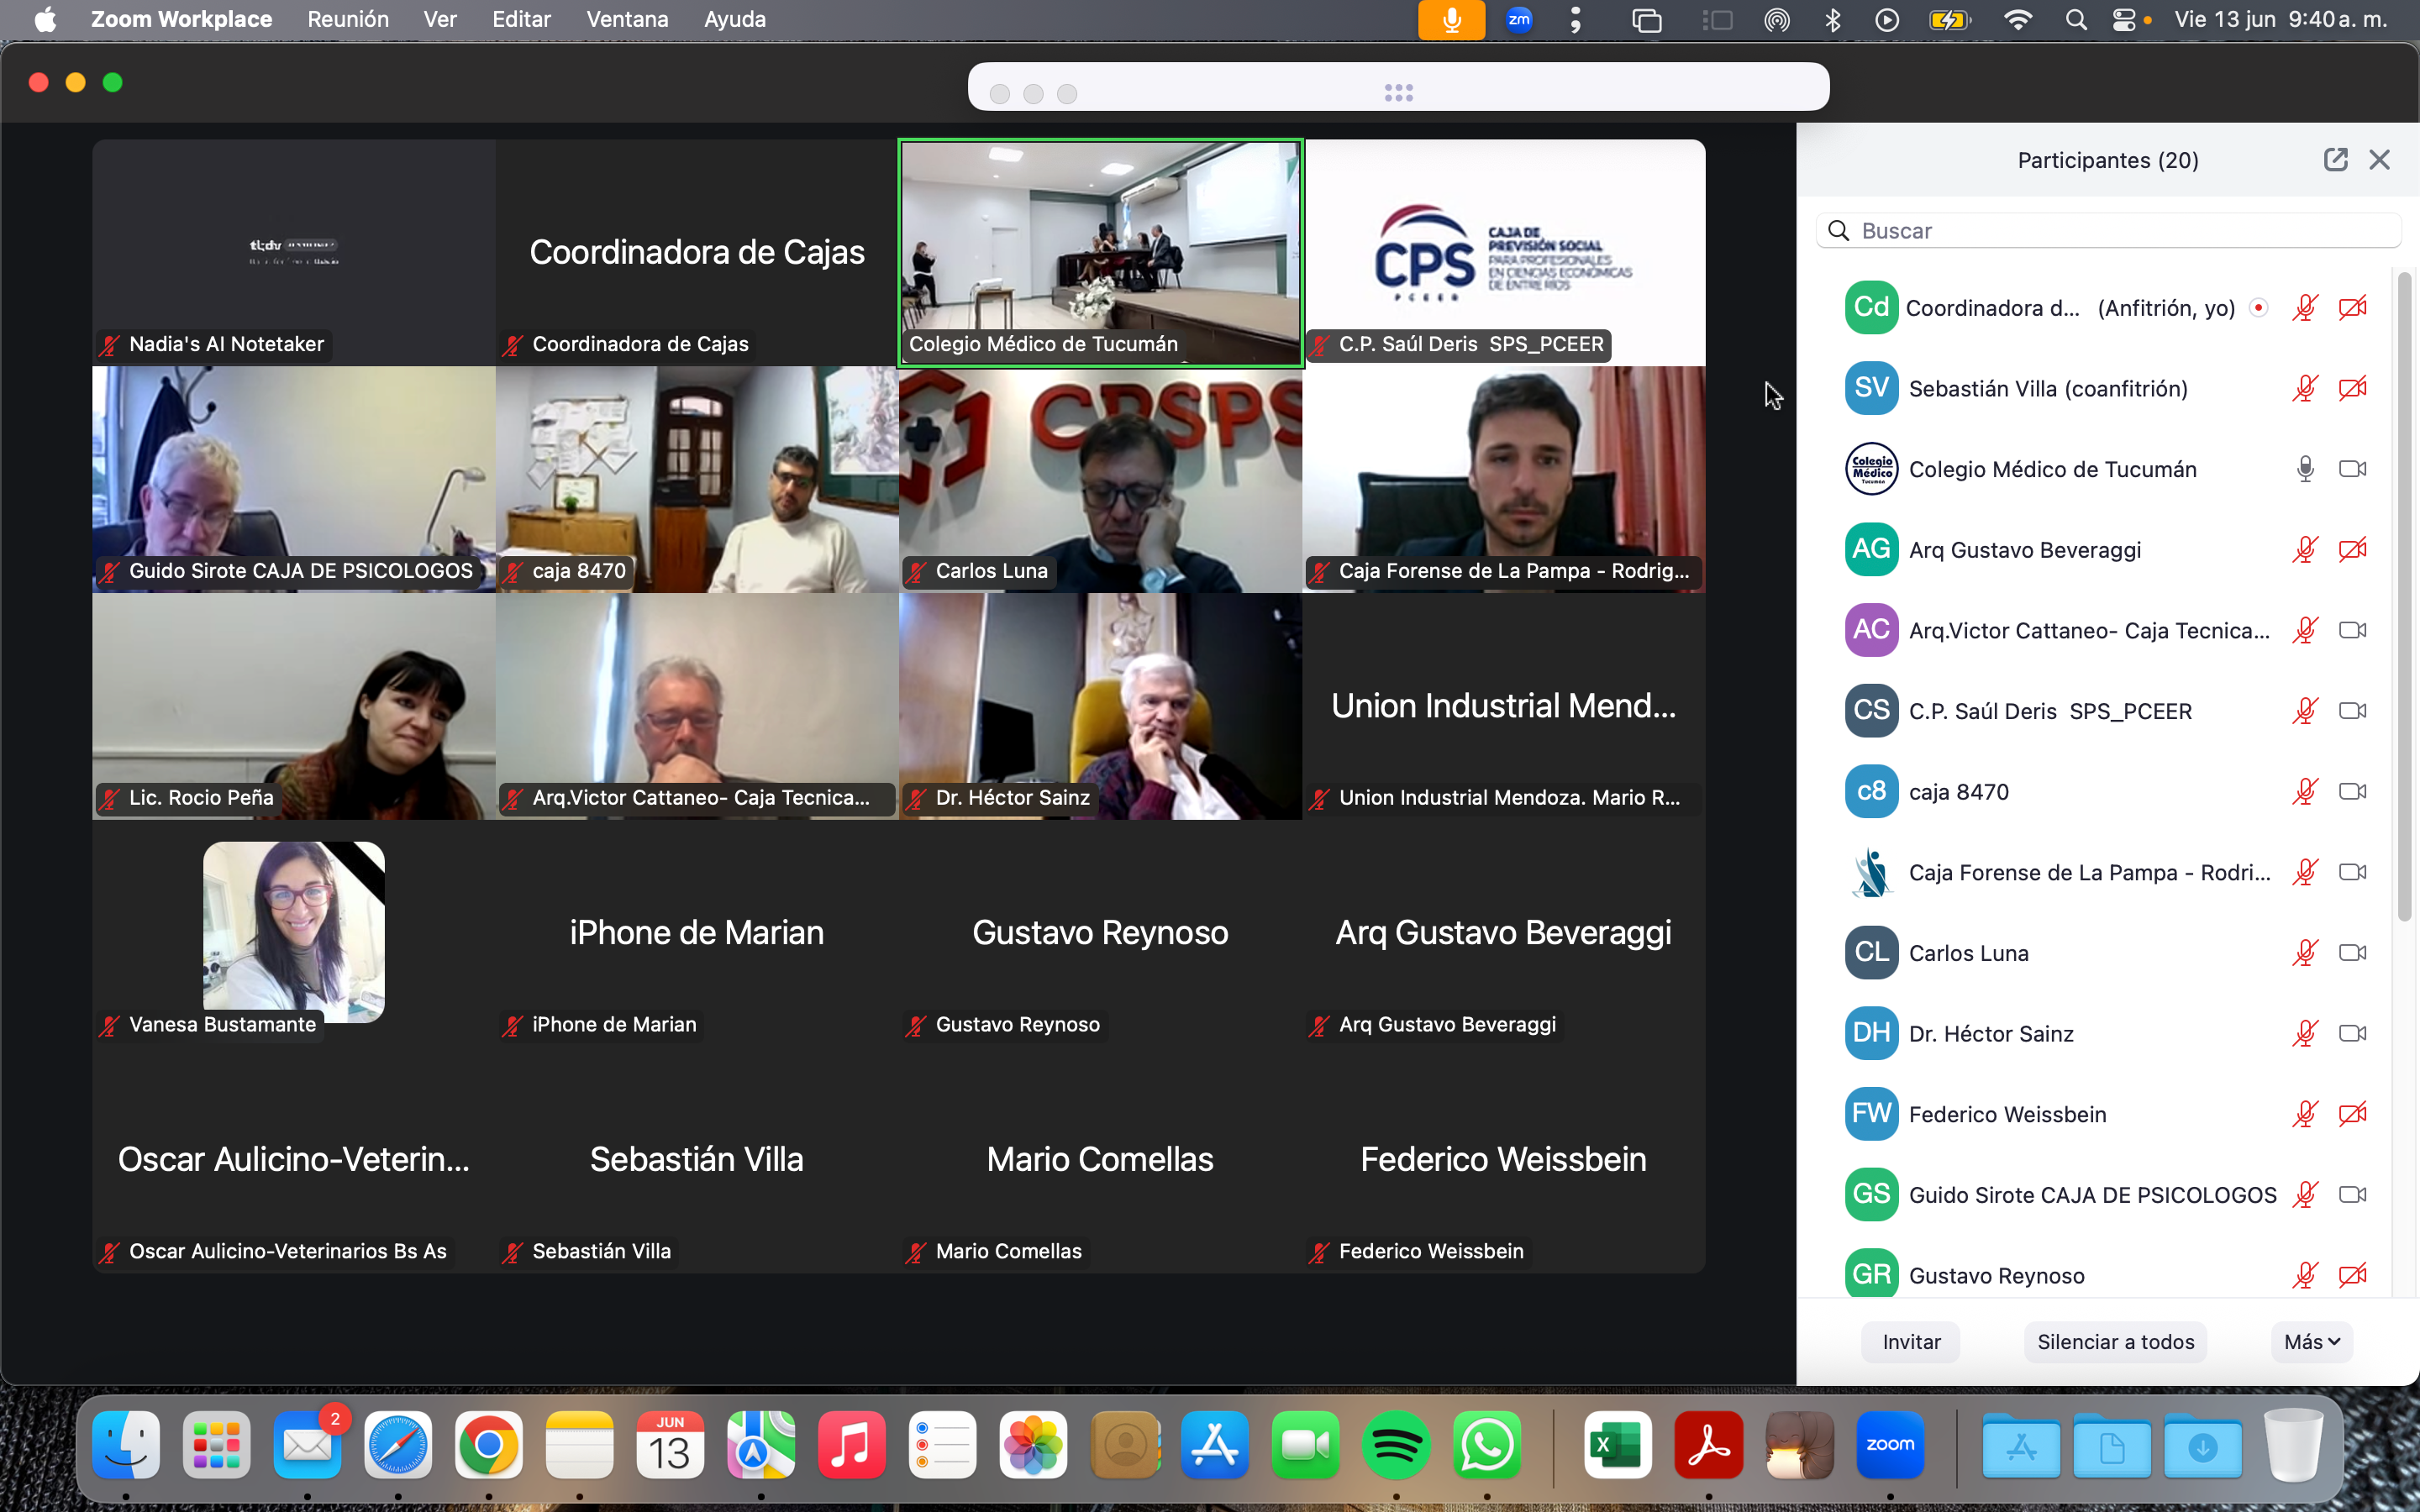
Task: Select Sebastián Villa (coanfitrión) in list
Action: click(x=2047, y=388)
